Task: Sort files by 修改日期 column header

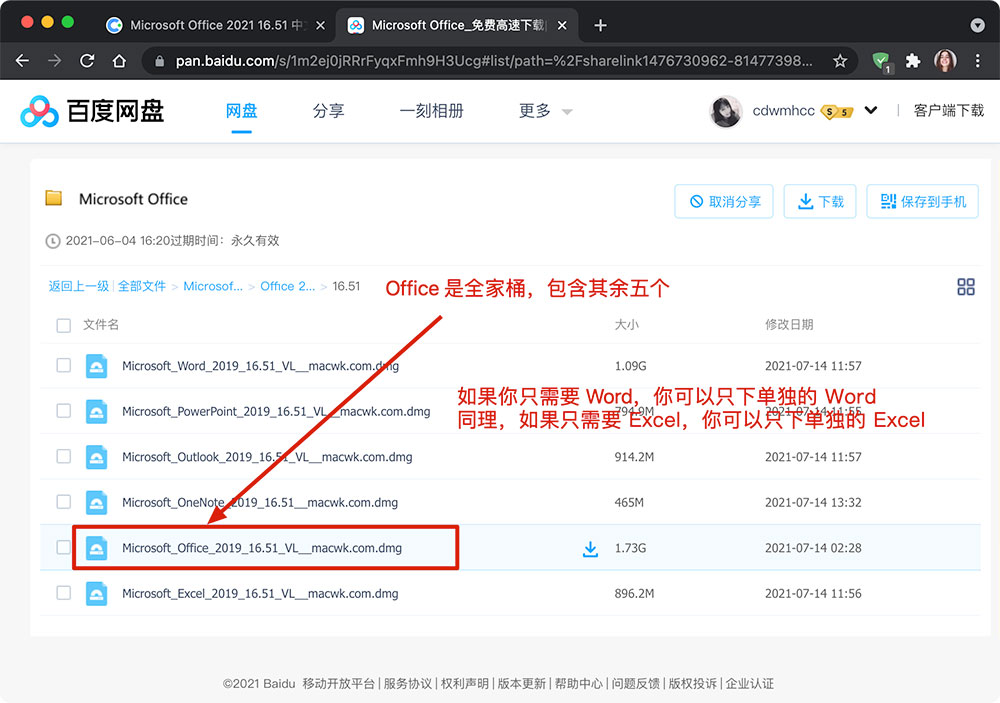Action: pyautogui.click(x=789, y=325)
